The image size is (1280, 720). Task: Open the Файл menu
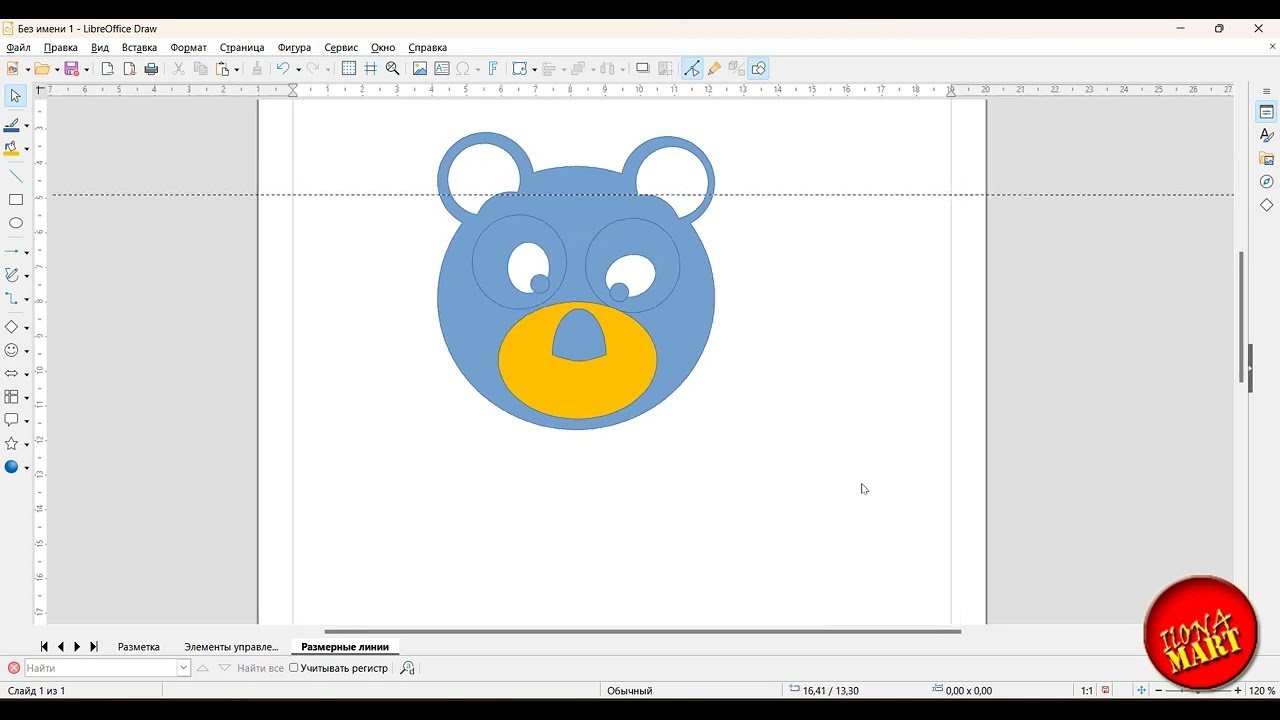coord(18,47)
